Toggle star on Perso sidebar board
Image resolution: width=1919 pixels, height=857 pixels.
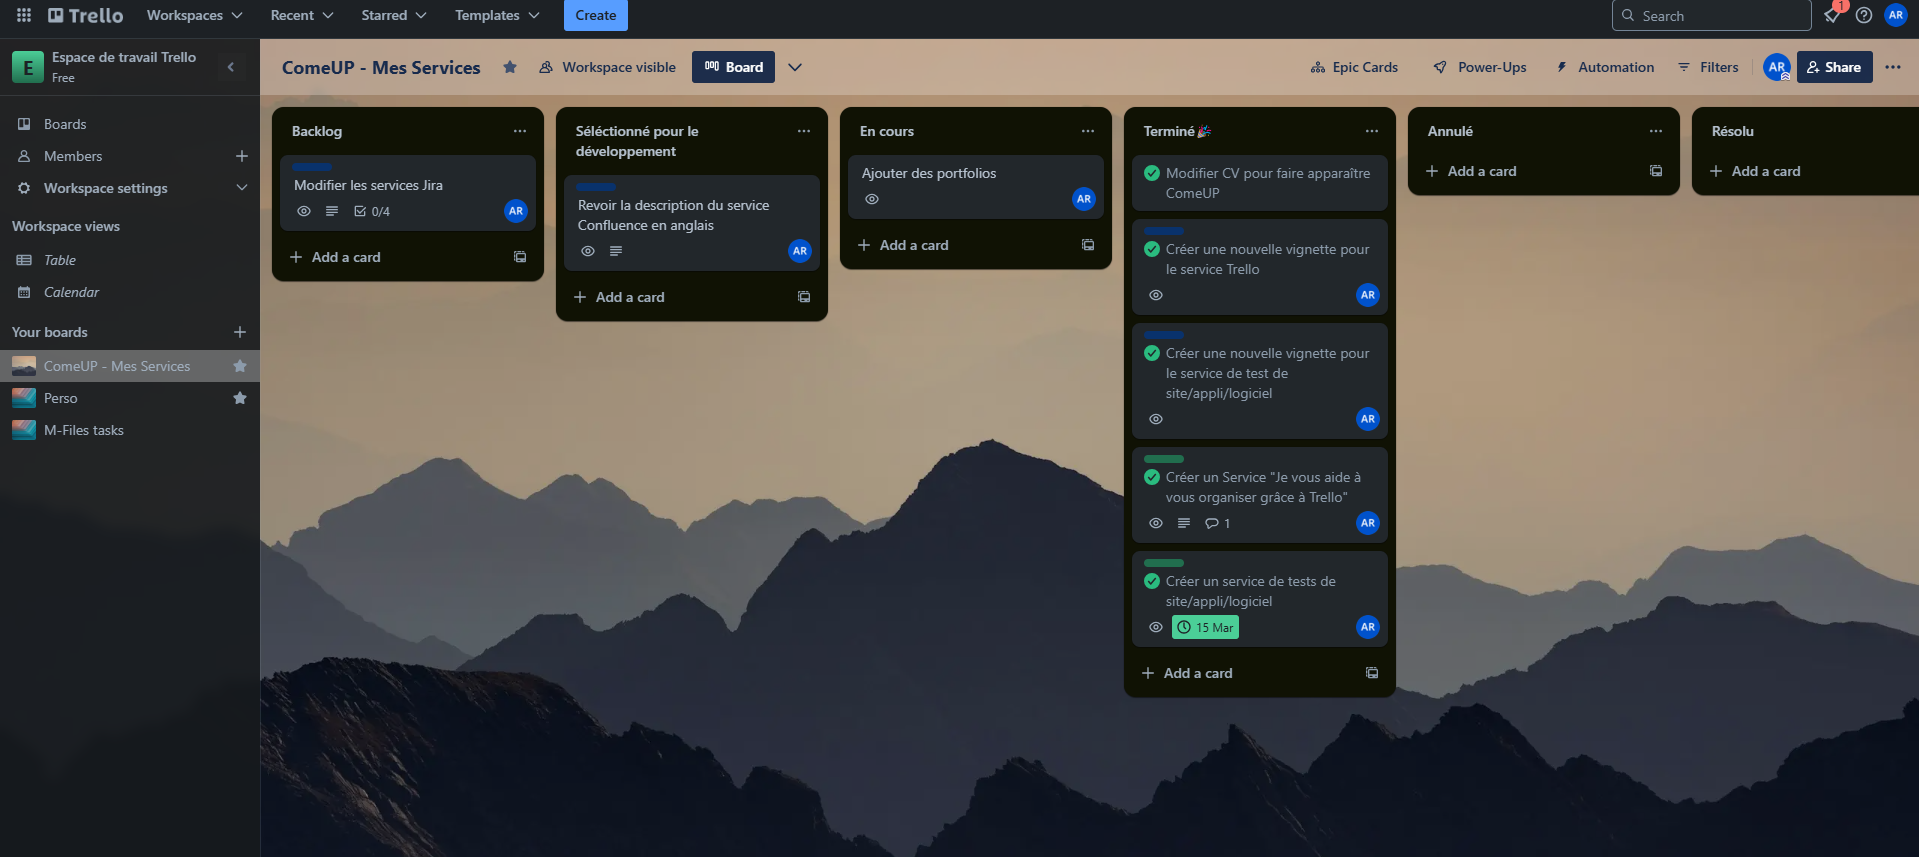point(240,398)
